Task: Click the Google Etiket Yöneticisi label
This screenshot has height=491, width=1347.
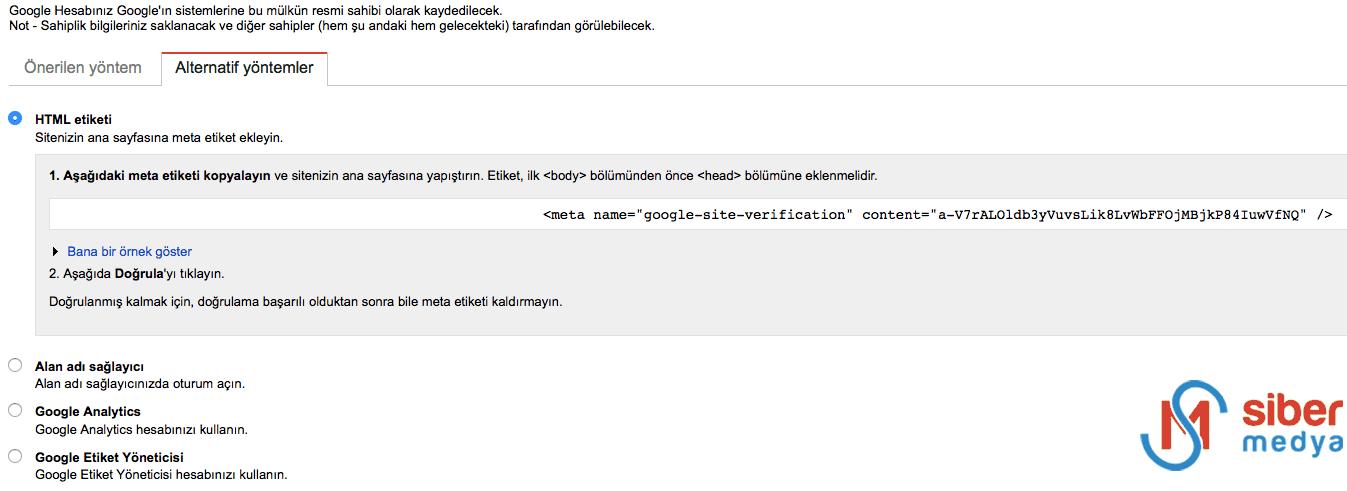Action: 109,457
